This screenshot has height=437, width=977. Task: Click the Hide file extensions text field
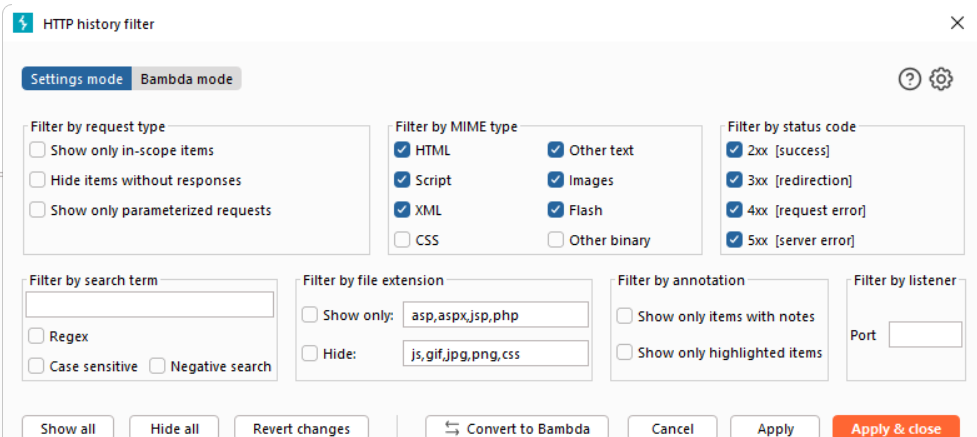point(495,353)
